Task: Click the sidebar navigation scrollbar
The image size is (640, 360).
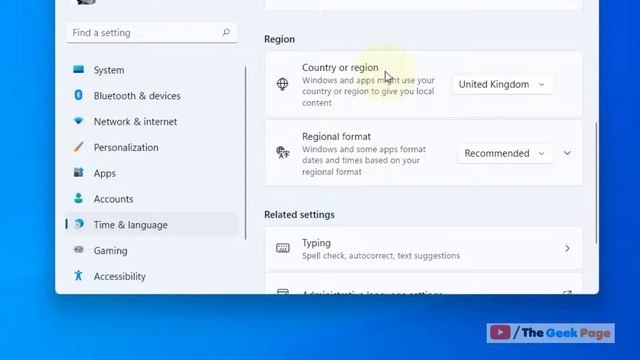Action: tap(245, 153)
